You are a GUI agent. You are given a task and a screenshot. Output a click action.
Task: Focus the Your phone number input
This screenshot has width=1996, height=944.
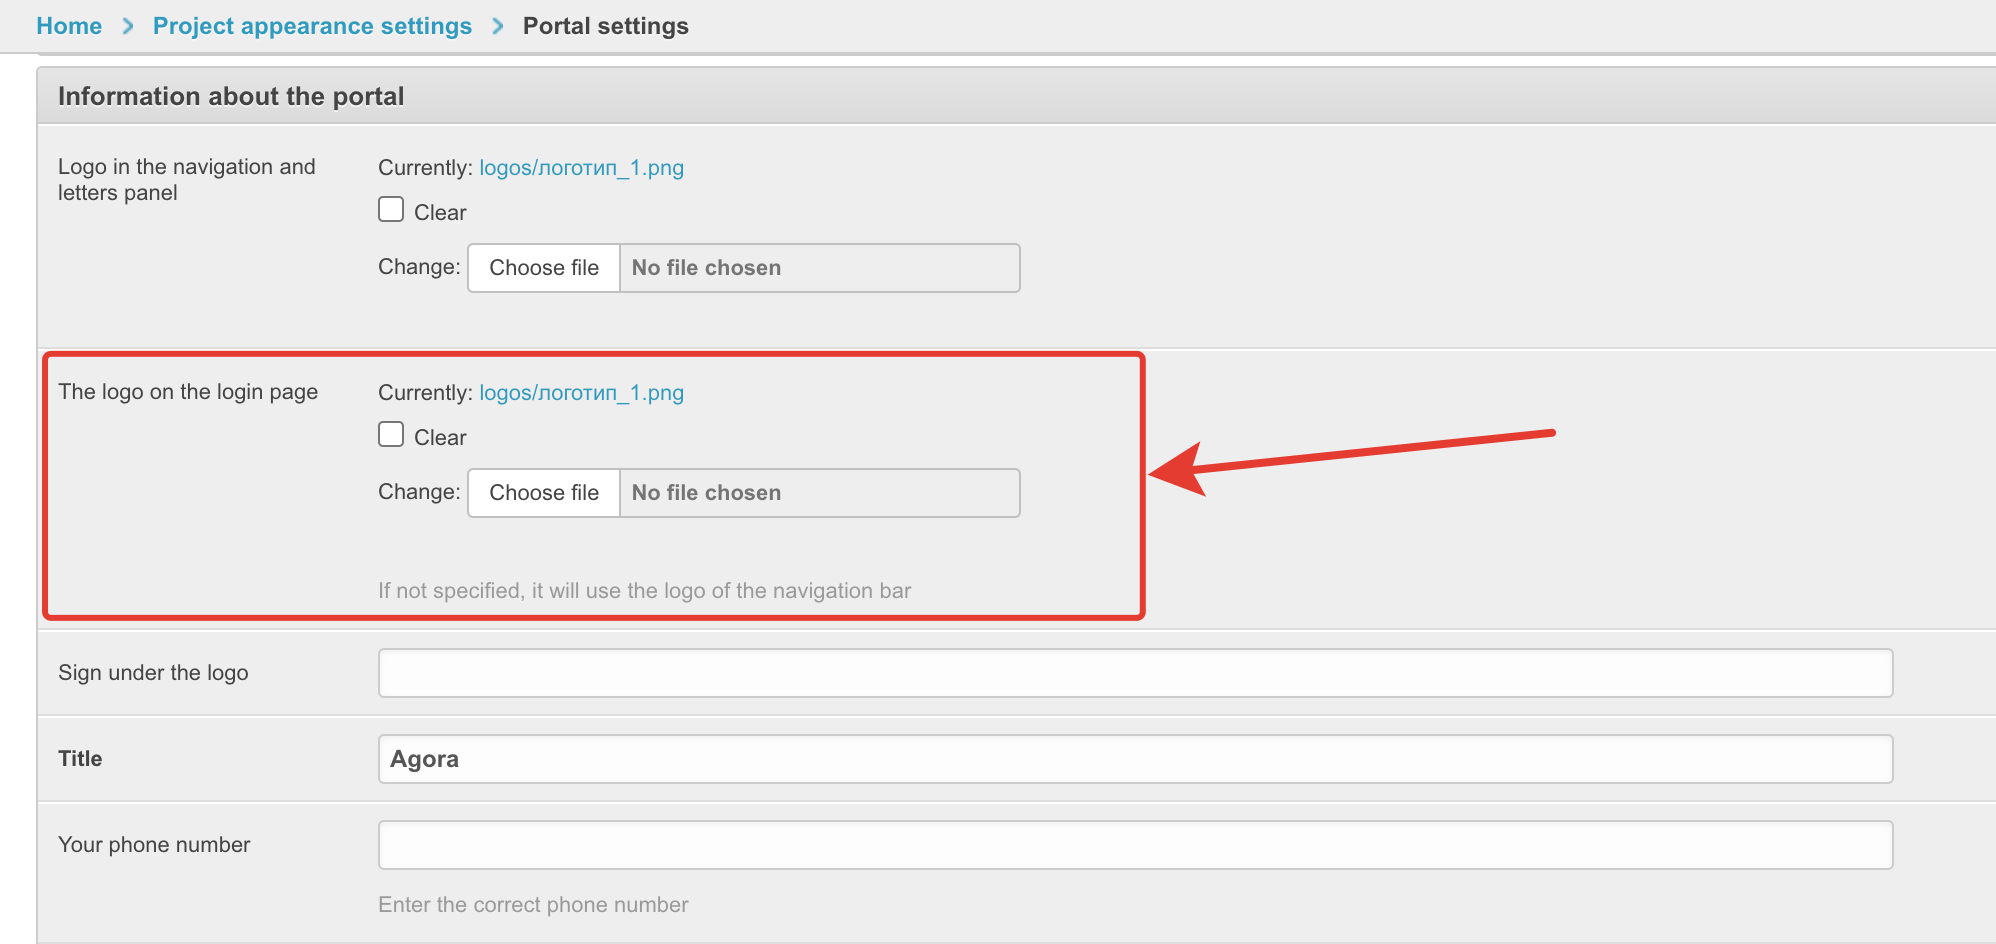pyautogui.click(x=1135, y=845)
